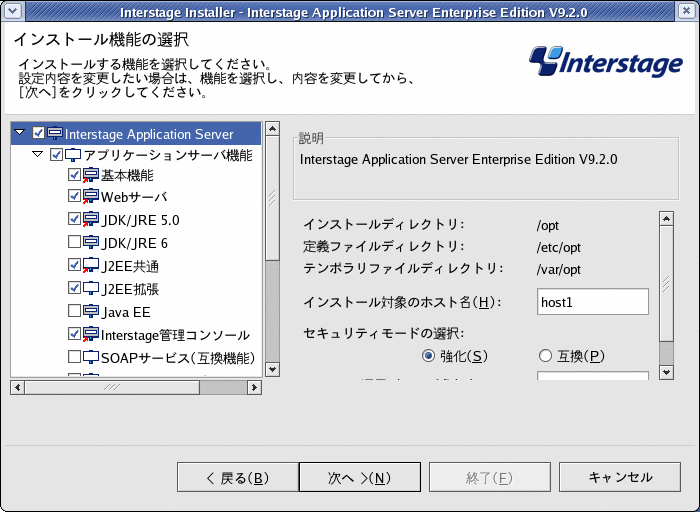Click the インストール対象のホスト名(H) label
700x512 pixels.
(x=402, y=302)
